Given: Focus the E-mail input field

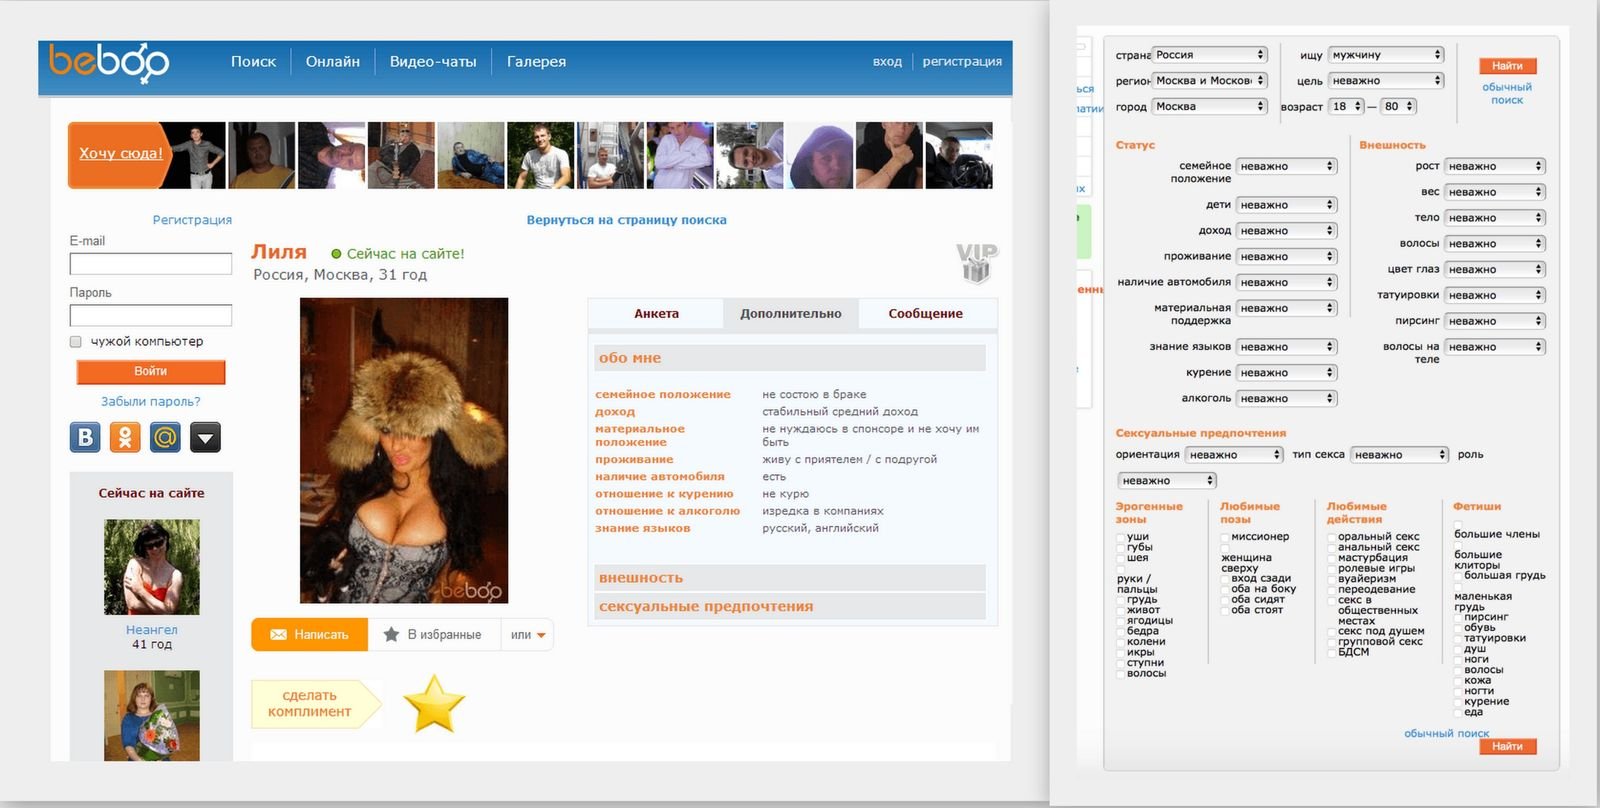Looking at the screenshot, I should click(150, 264).
